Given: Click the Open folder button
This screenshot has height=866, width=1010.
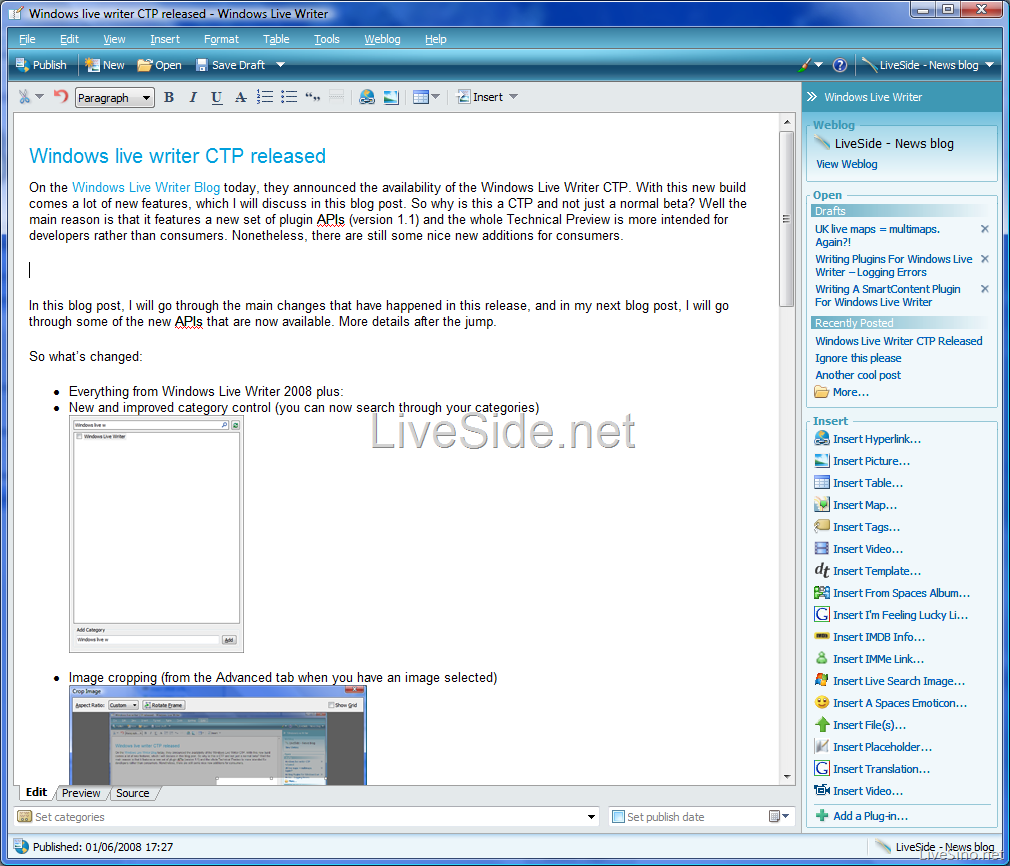Looking at the screenshot, I should click(160, 65).
